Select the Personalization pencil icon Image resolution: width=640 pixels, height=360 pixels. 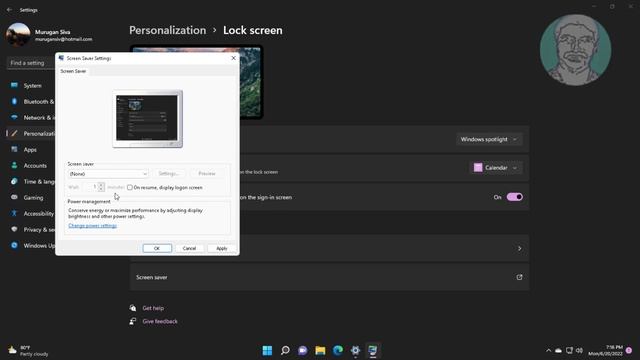coord(15,133)
